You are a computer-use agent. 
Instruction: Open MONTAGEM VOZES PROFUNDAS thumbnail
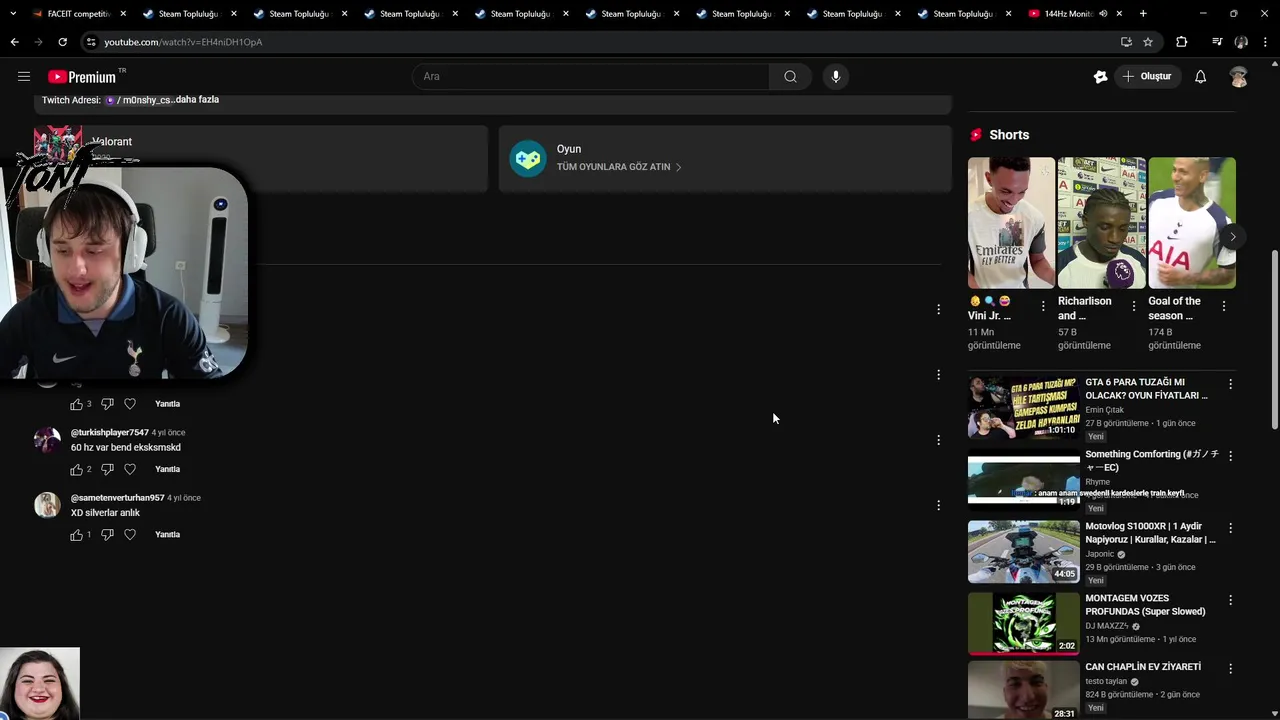[x=1023, y=623]
